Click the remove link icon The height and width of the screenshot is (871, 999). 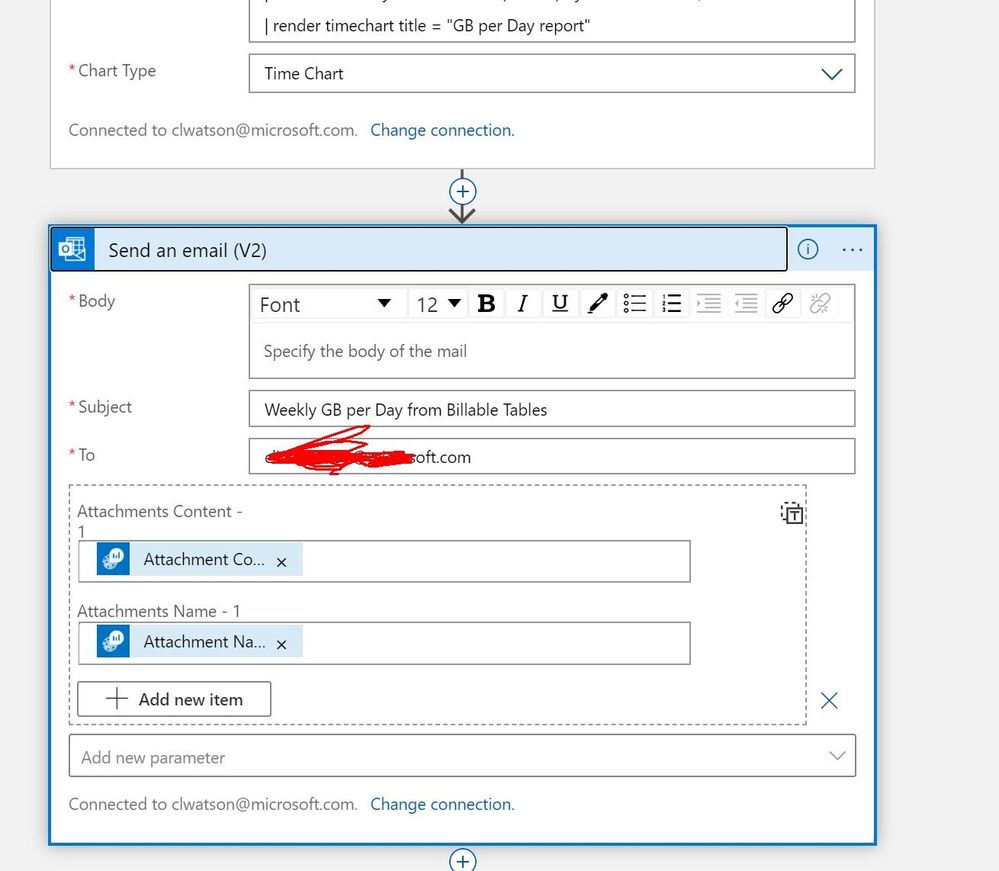820,304
